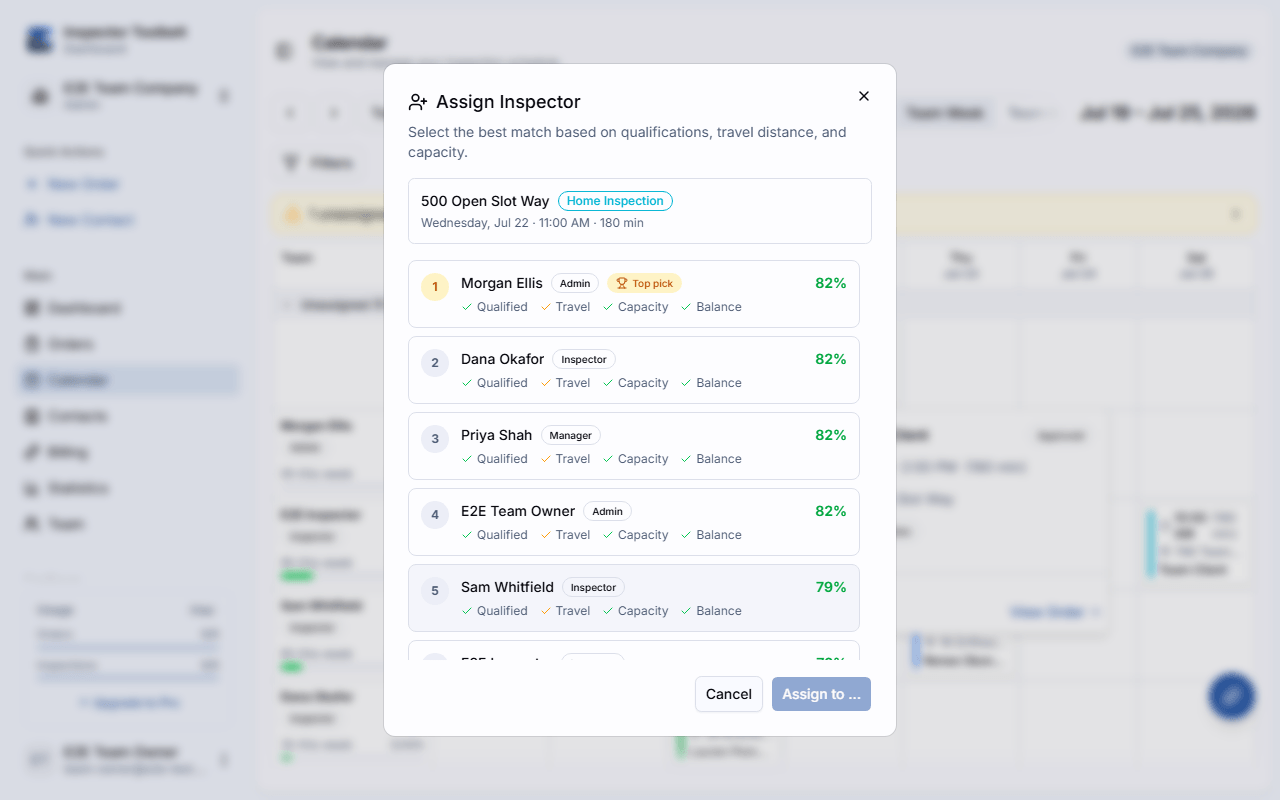Click the Assign to ... button
This screenshot has width=1280, height=800.
[821, 694]
